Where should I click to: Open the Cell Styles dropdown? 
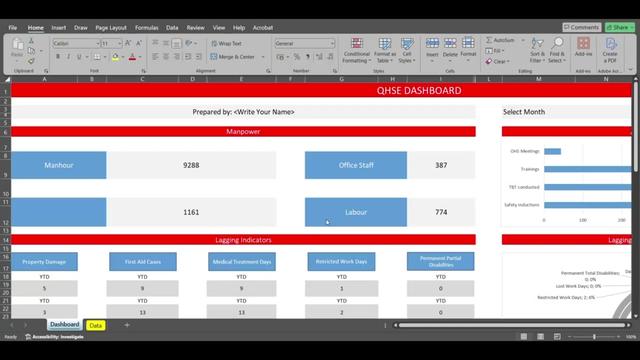407,51
